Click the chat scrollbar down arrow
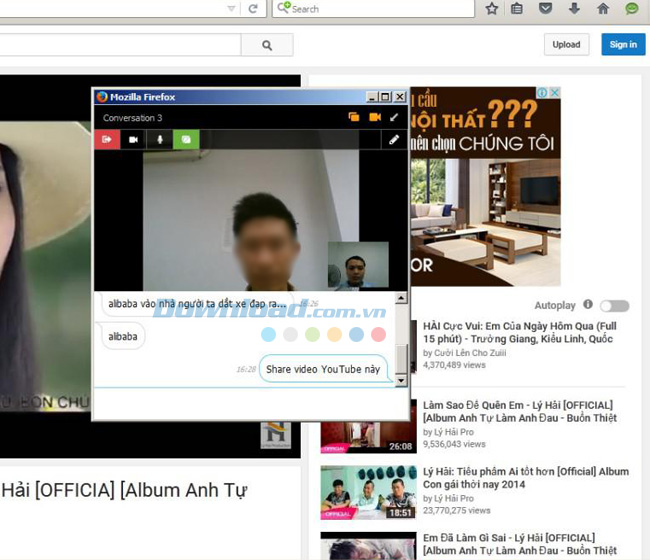 click(402, 381)
